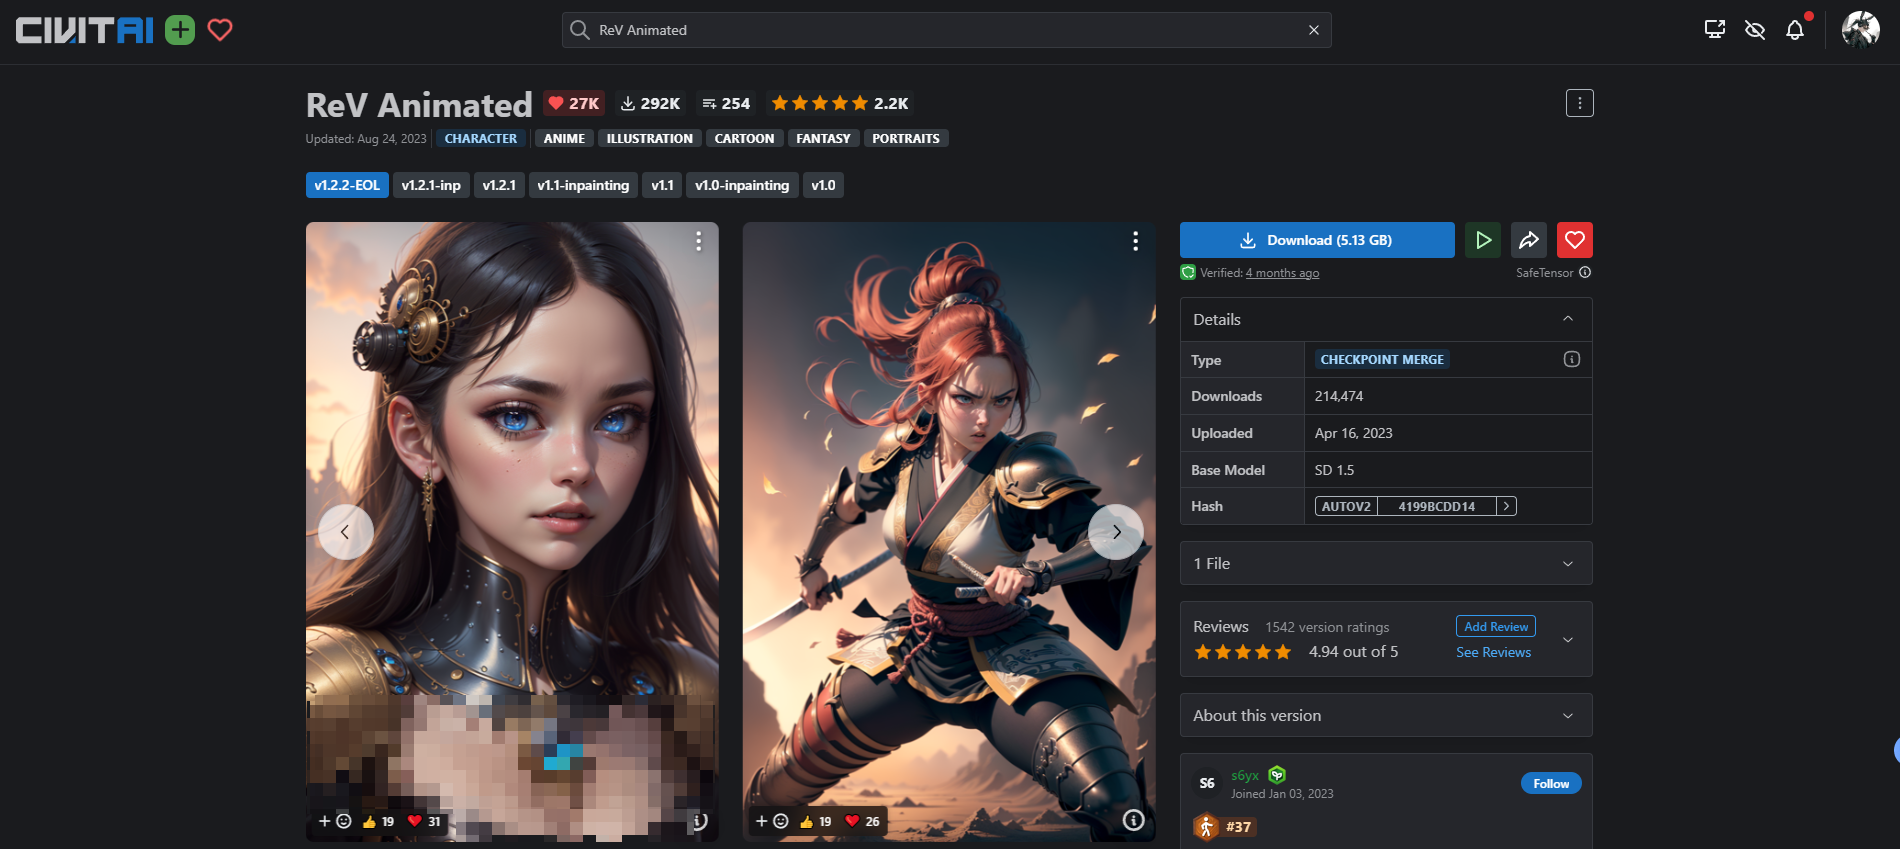The height and width of the screenshot is (849, 1900).
Task: Open the See Reviews link
Action: pyautogui.click(x=1493, y=652)
